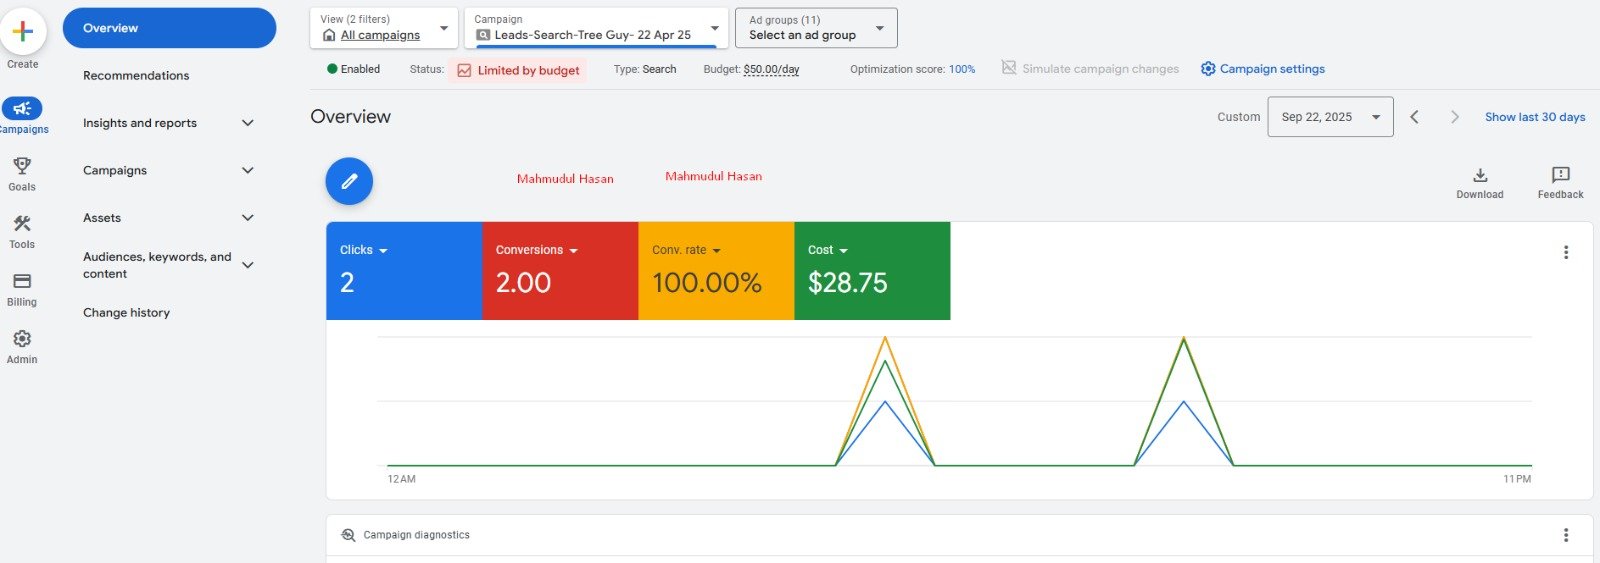Click the blue pencil edit button
The image size is (1600, 563).
coord(349,181)
